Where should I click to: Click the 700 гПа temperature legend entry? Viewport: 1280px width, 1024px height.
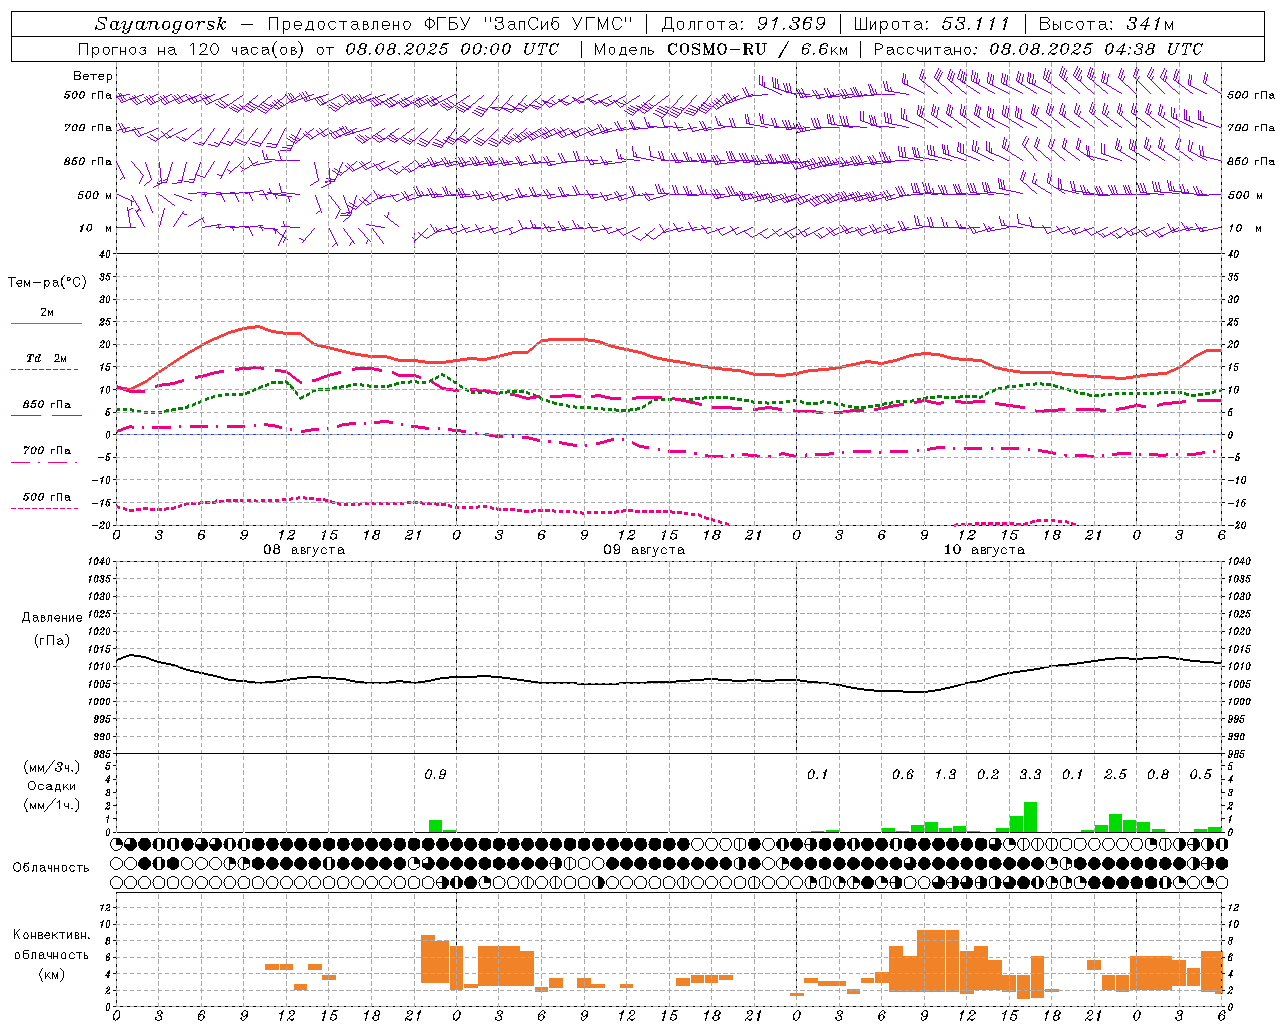coord(46,450)
